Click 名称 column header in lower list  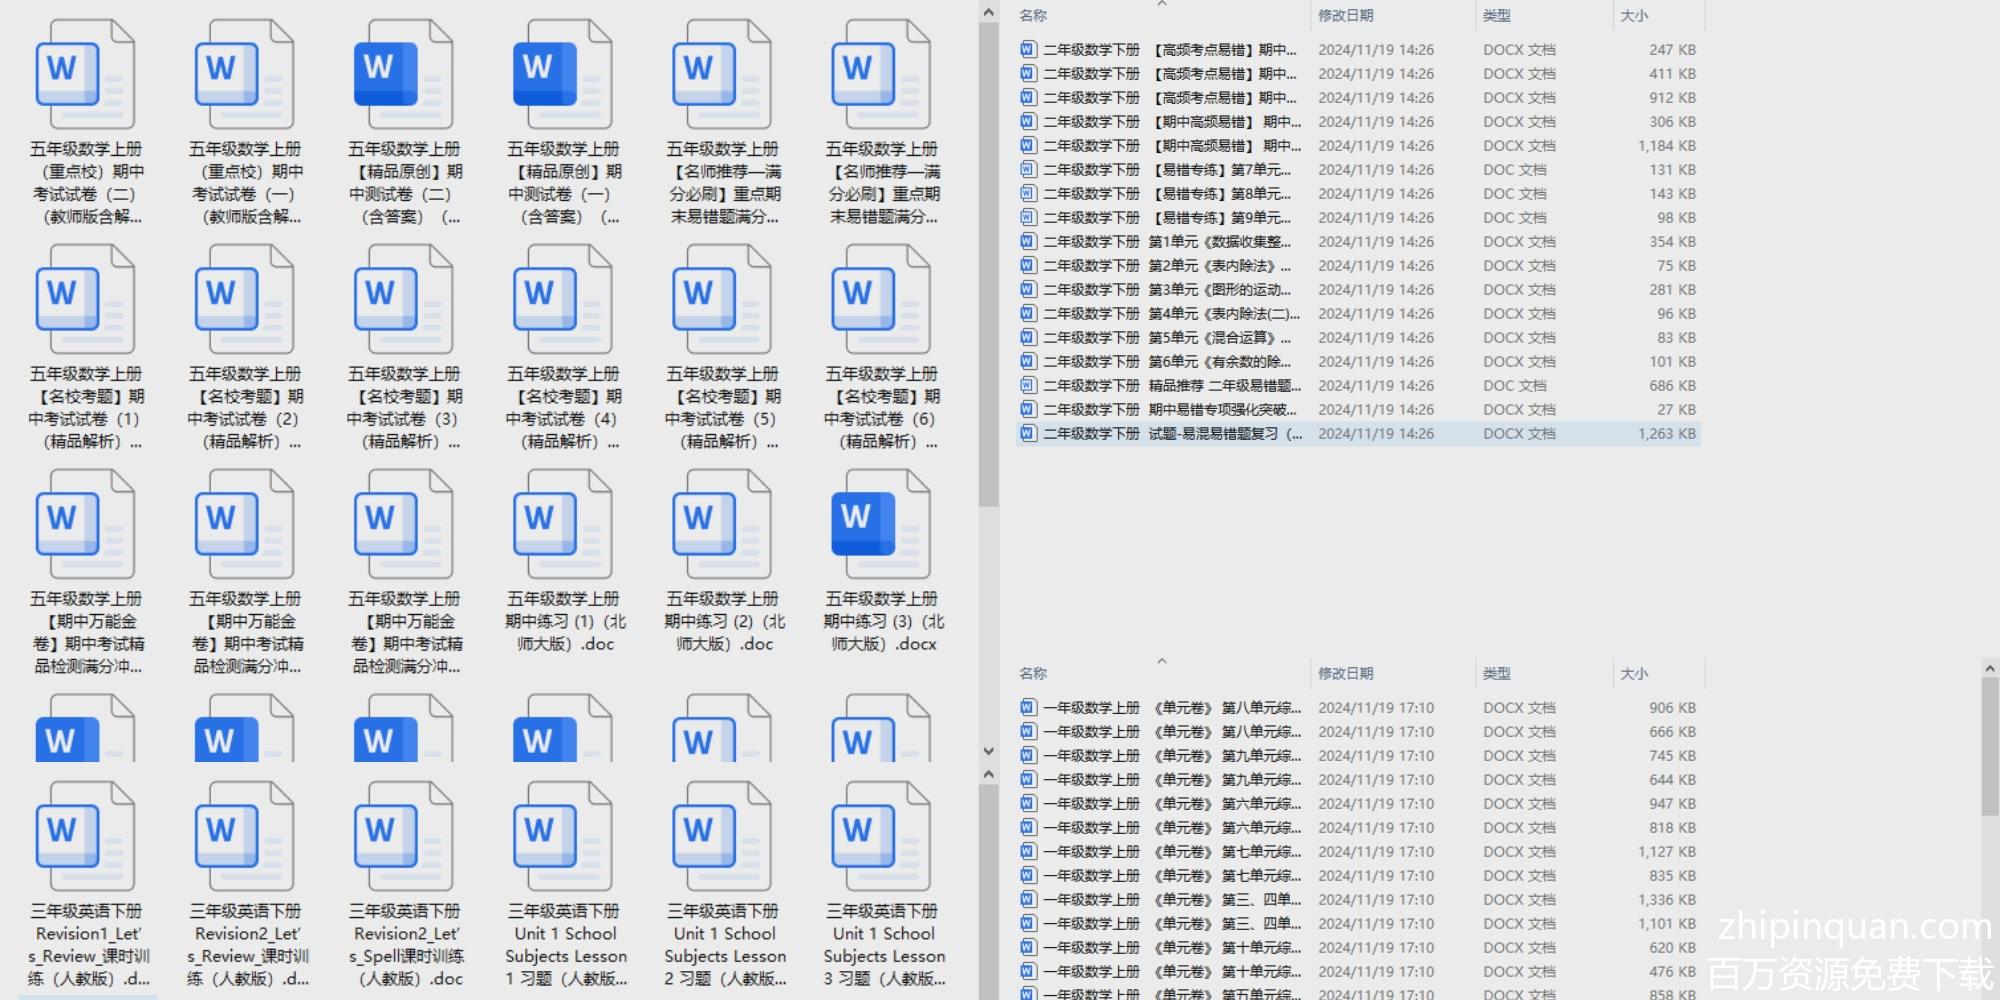tap(1033, 674)
